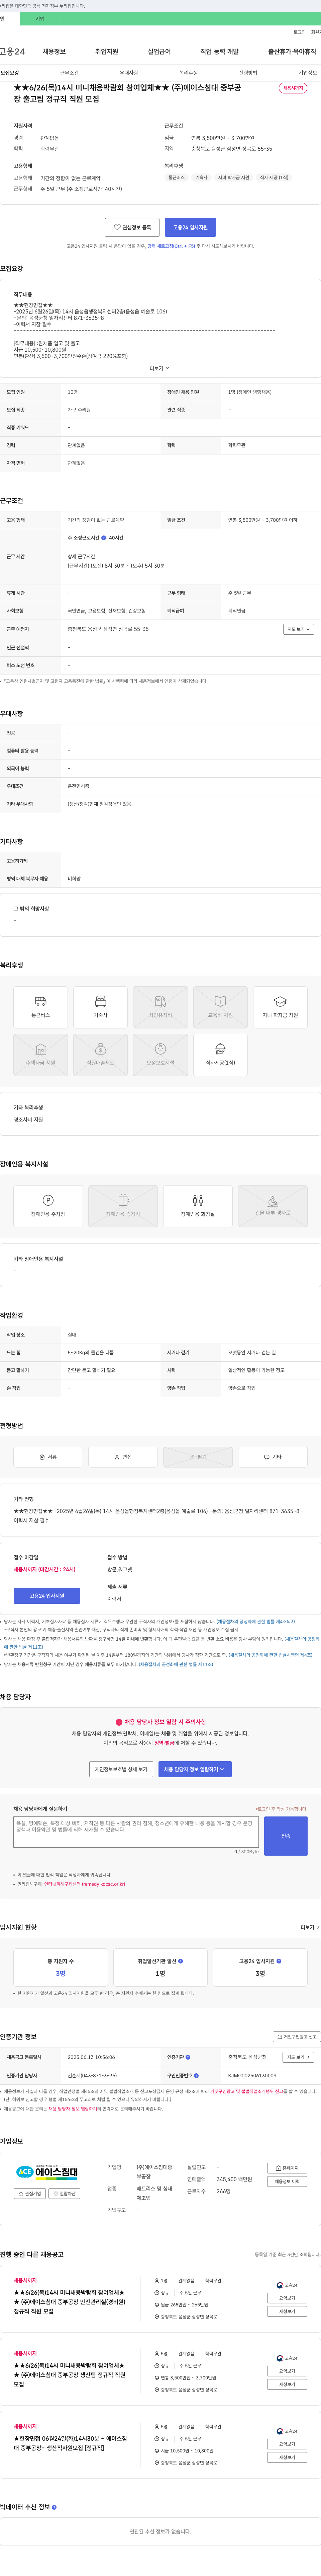This screenshot has width=321, height=2576.
Task: Click the 장애인용 승강기 icon
Action: (123, 1206)
